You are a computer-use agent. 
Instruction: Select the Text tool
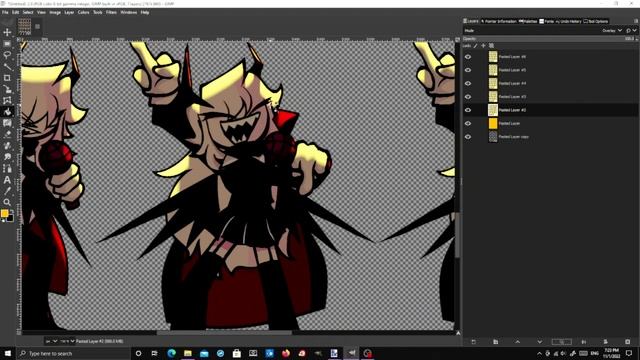coord(7,180)
